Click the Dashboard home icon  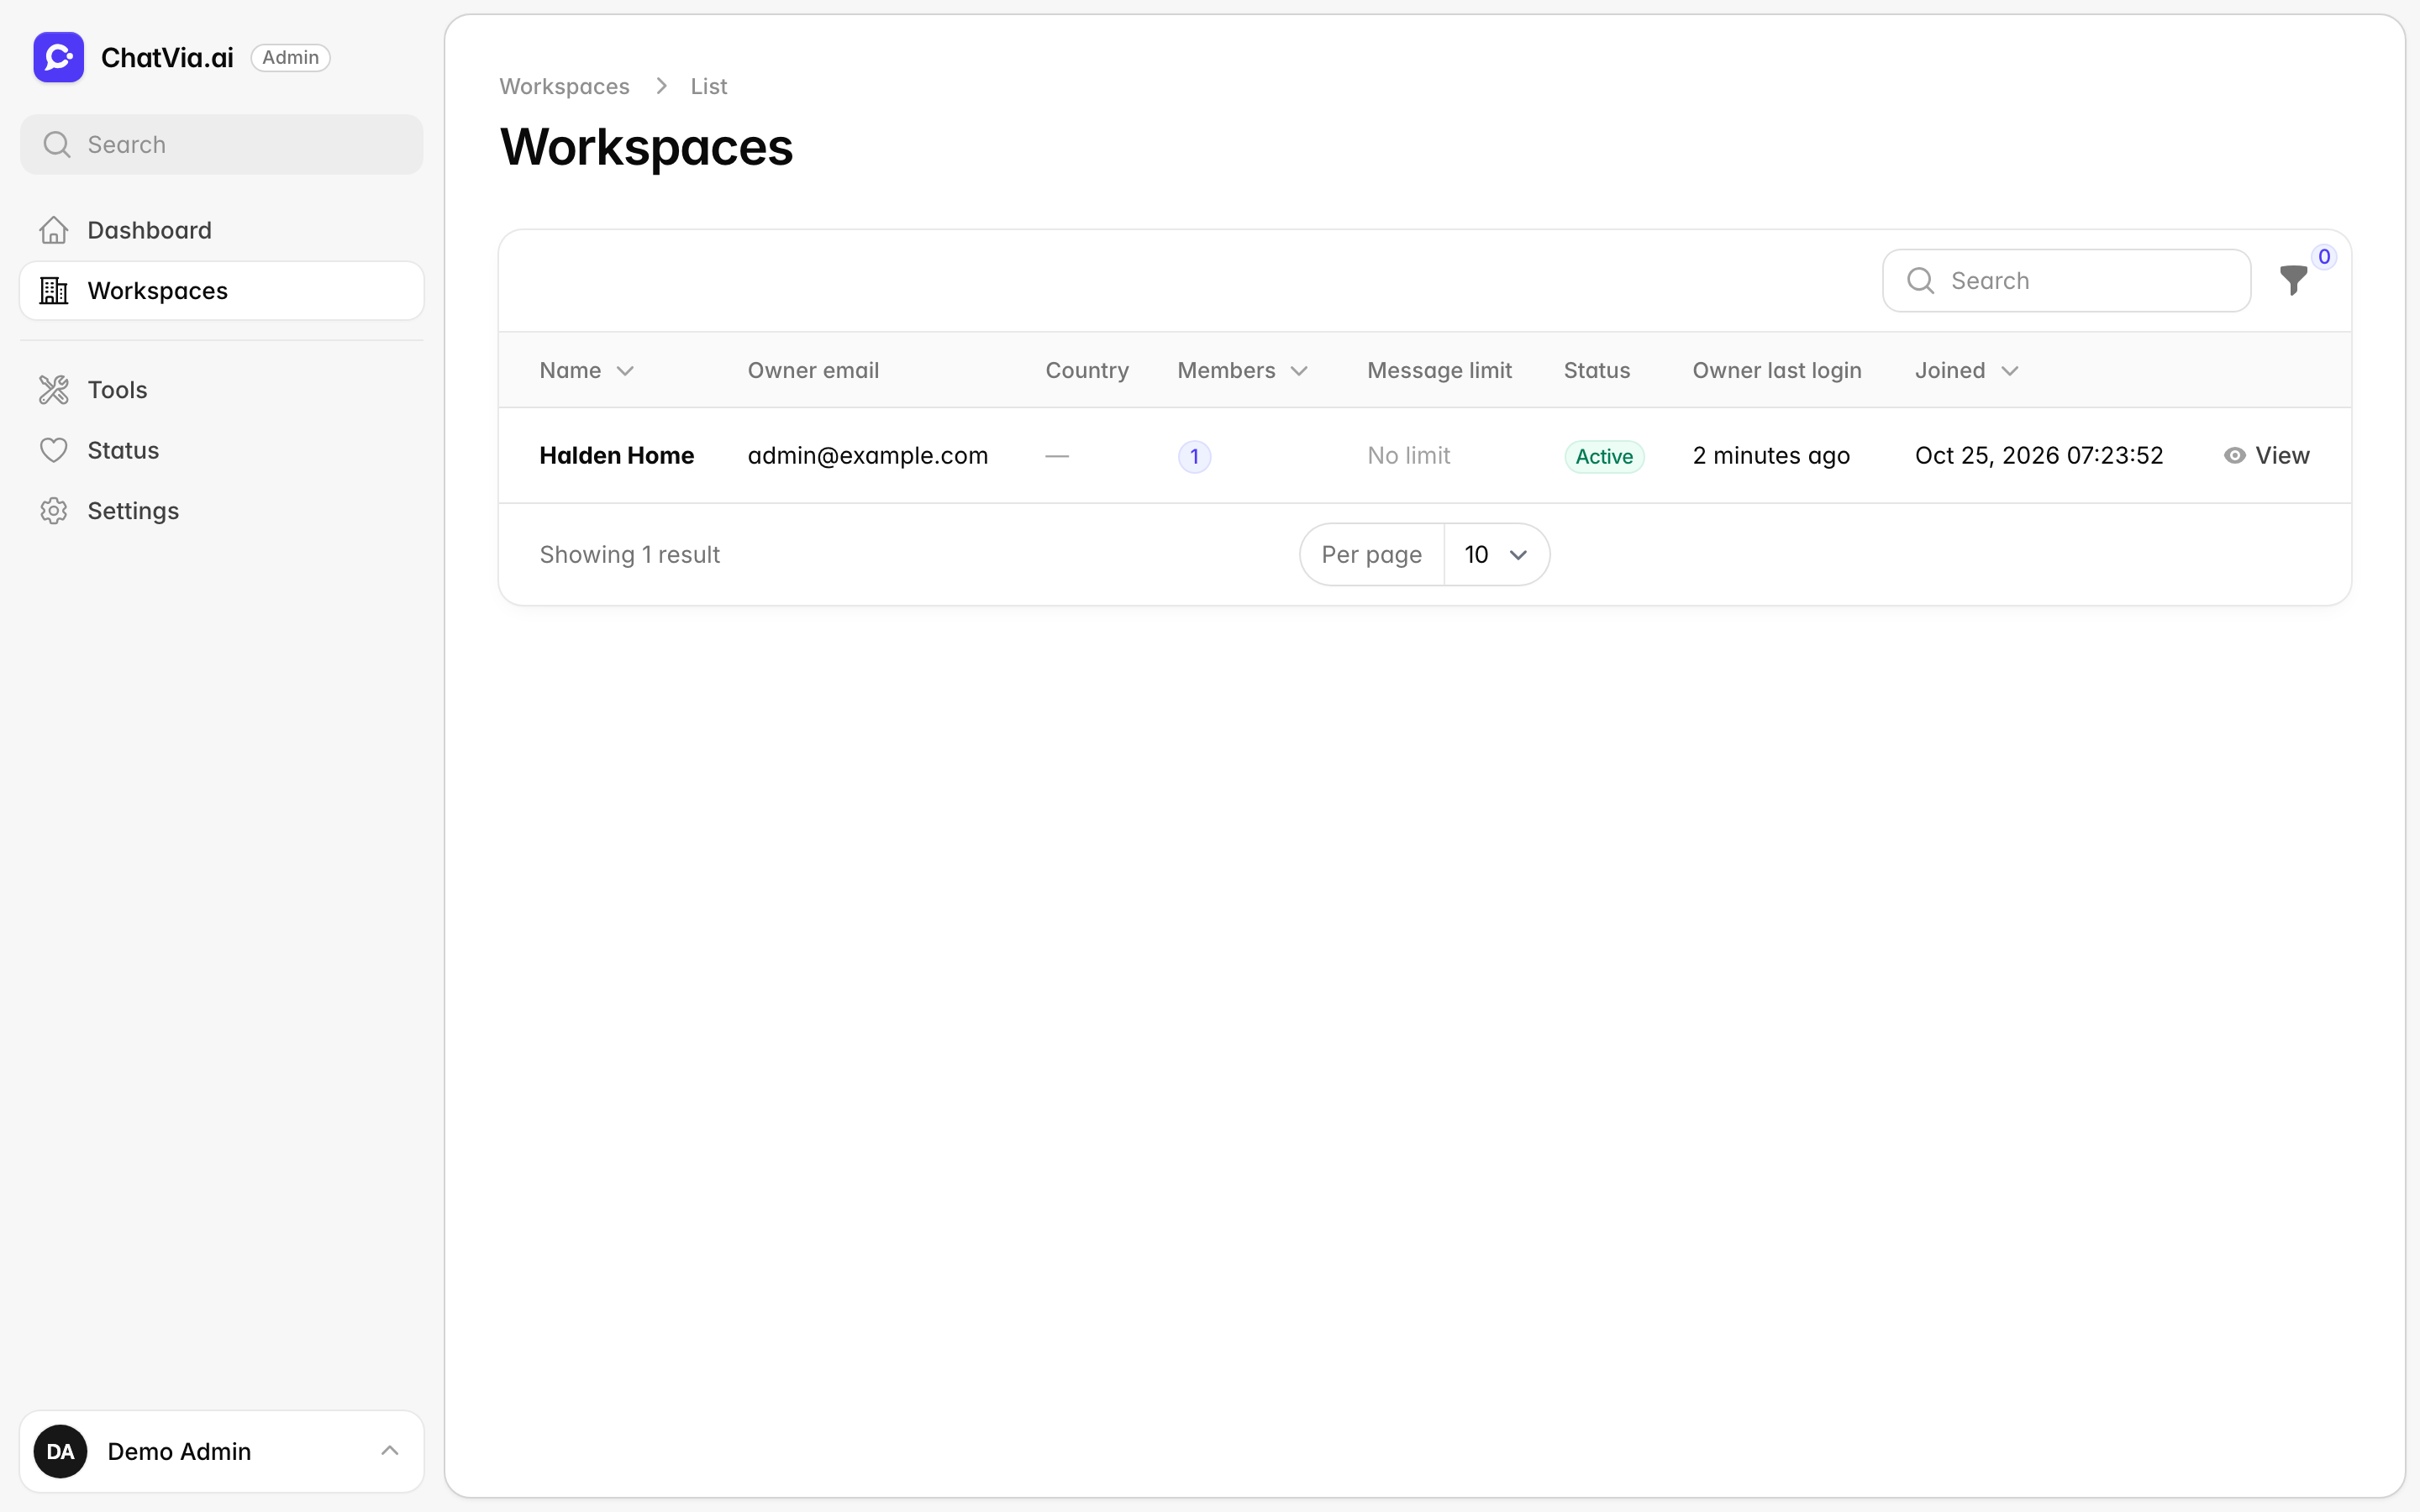point(54,230)
